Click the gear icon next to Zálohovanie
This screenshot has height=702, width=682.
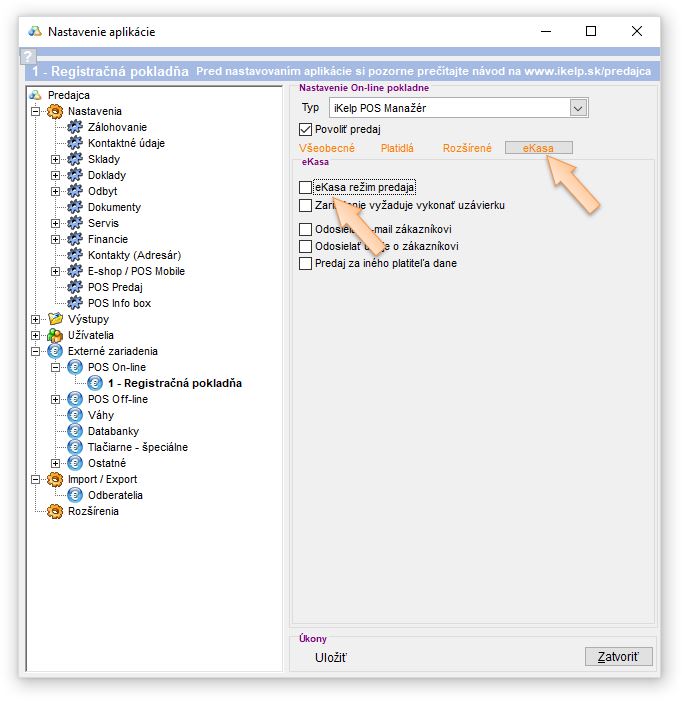(x=75, y=127)
